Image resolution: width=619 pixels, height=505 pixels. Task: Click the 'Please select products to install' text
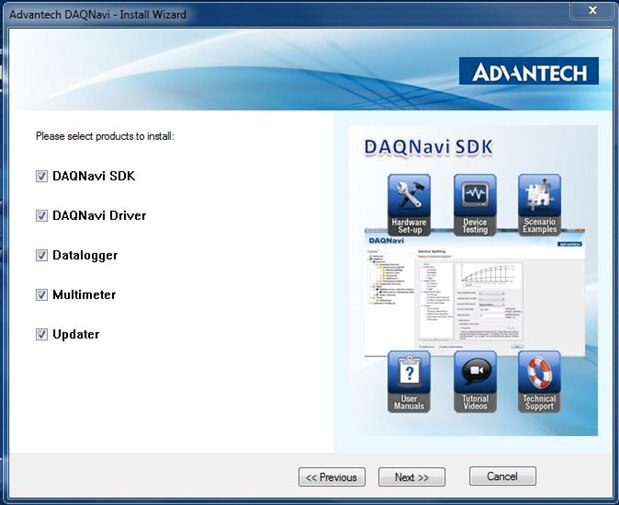pyautogui.click(x=105, y=135)
